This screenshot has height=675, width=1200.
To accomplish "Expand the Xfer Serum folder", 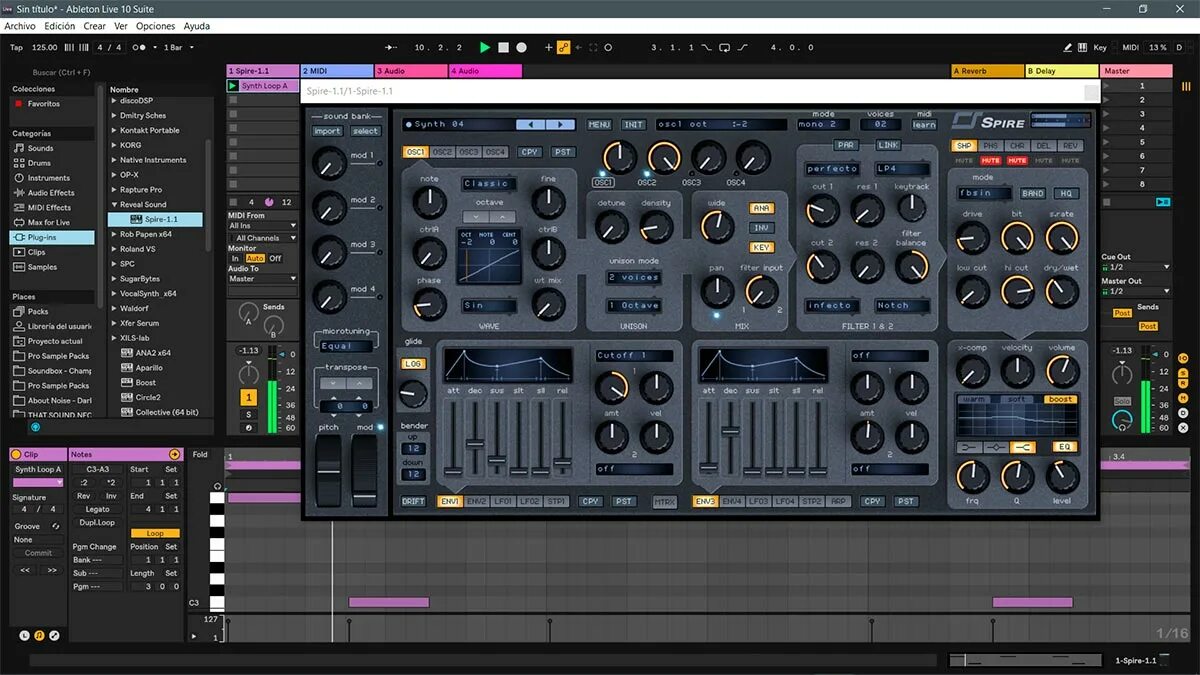I will (x=114, y=323).
